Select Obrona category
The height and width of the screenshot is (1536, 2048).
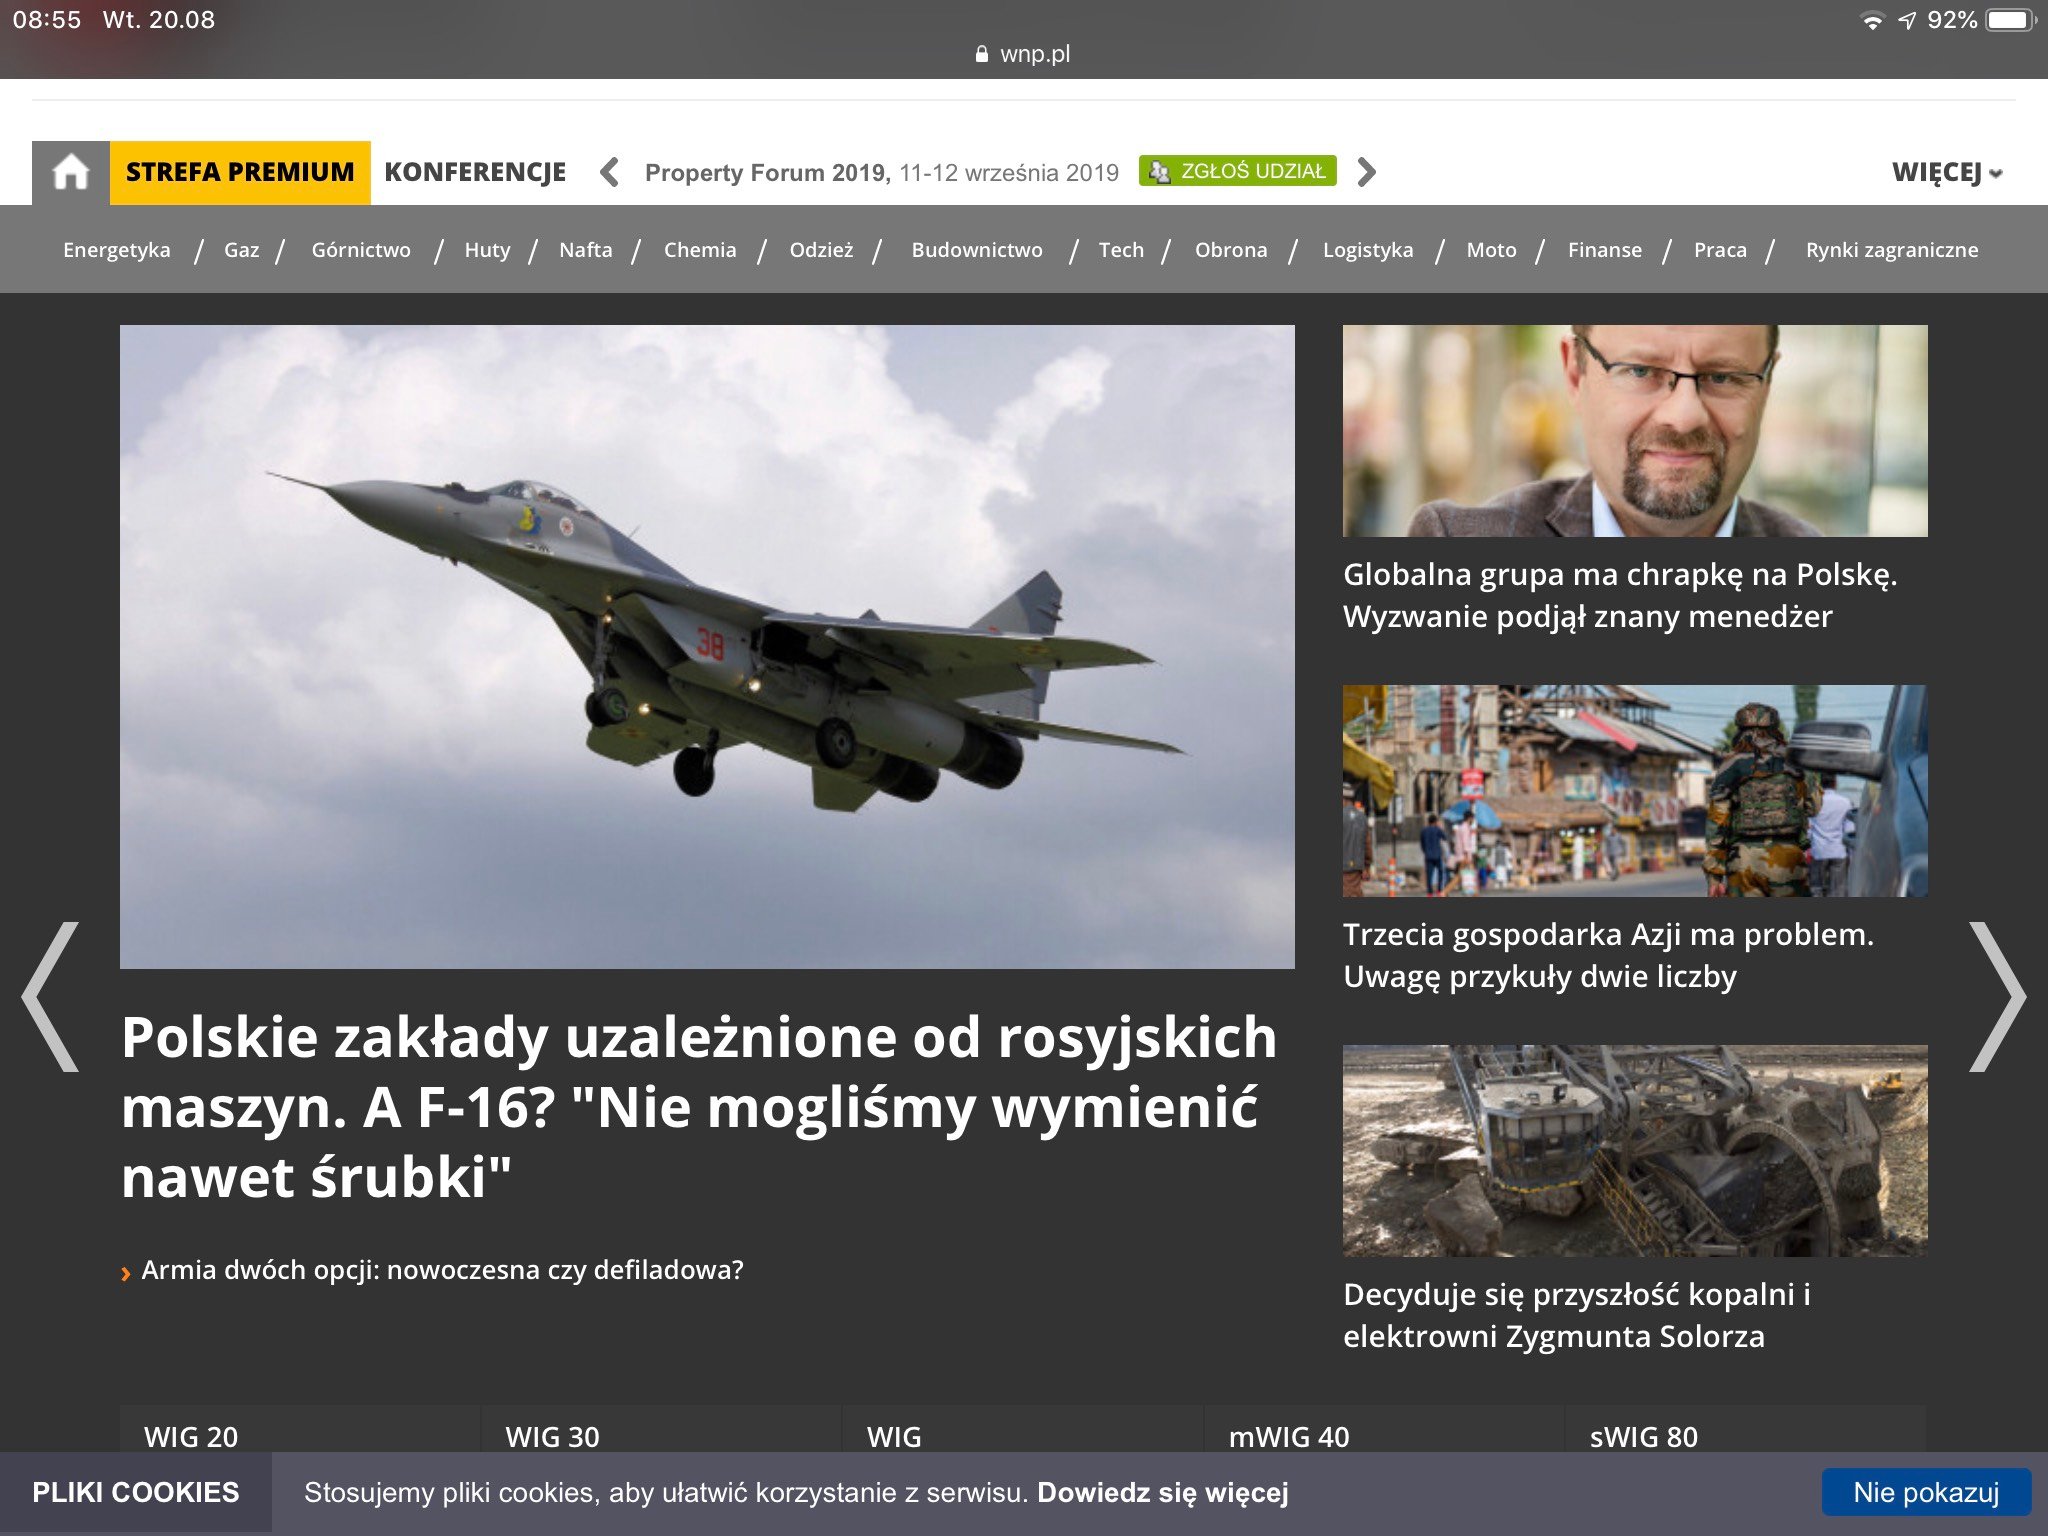[1231, 250]
